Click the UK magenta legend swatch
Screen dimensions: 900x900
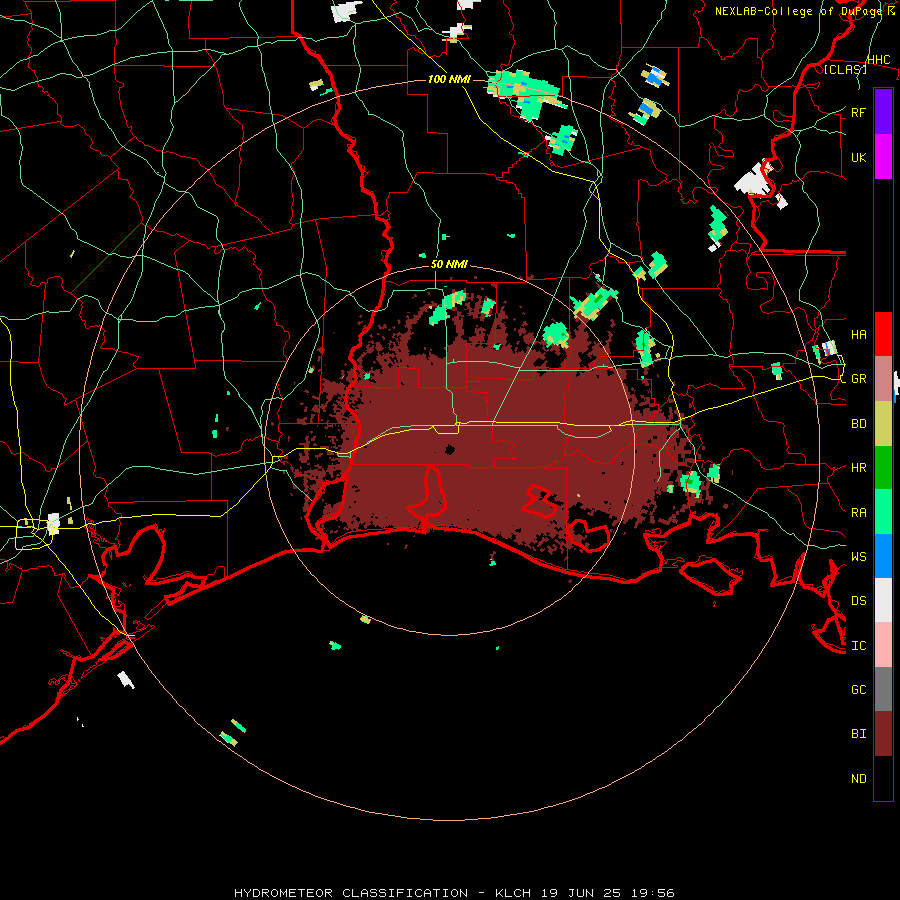point(883,157)
